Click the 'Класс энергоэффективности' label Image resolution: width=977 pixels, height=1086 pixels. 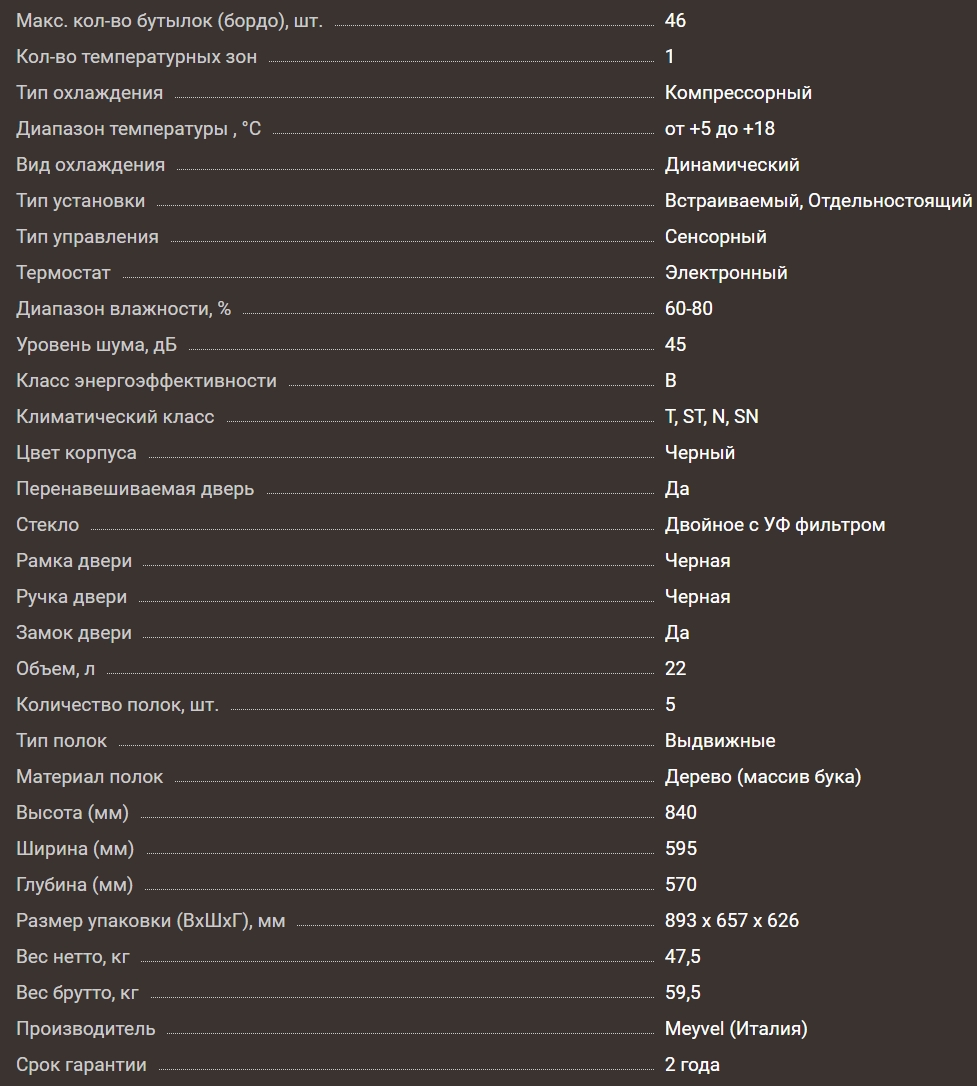click(146, 381)
